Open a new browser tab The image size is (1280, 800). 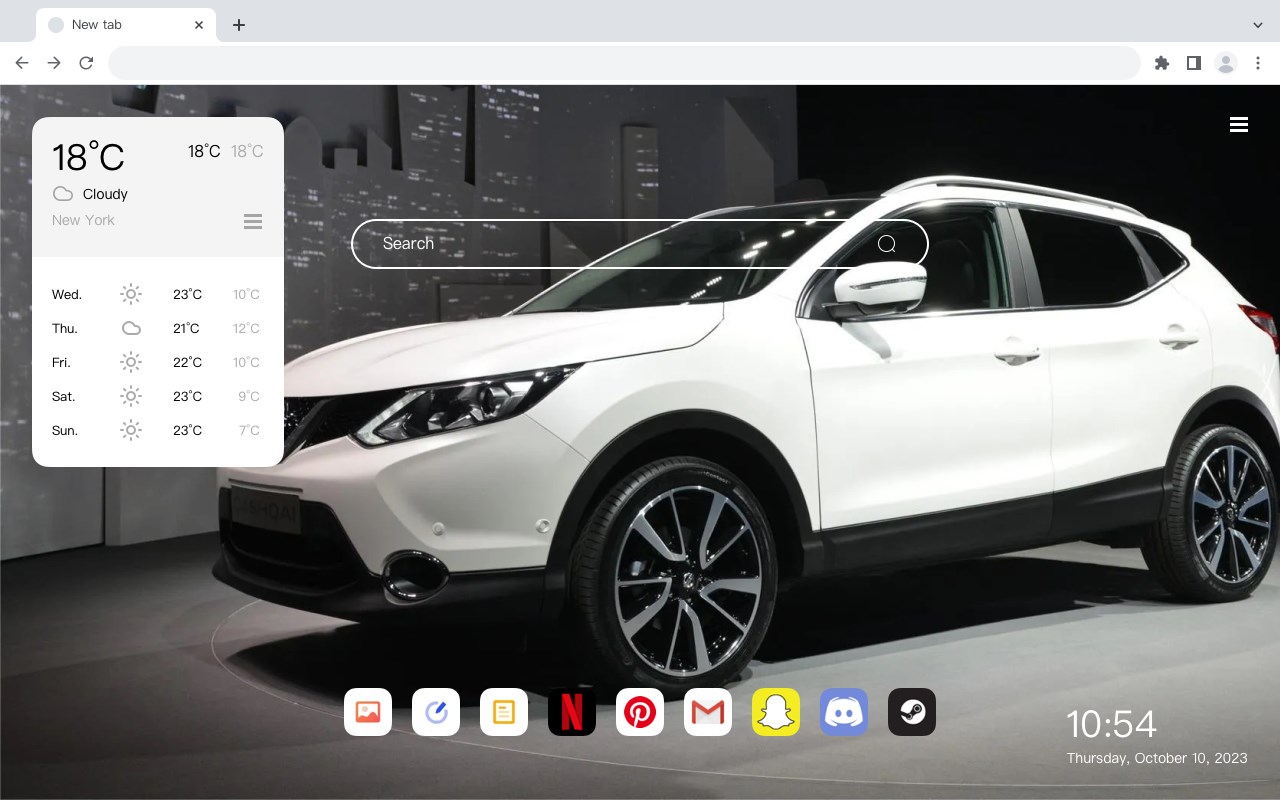238,25
